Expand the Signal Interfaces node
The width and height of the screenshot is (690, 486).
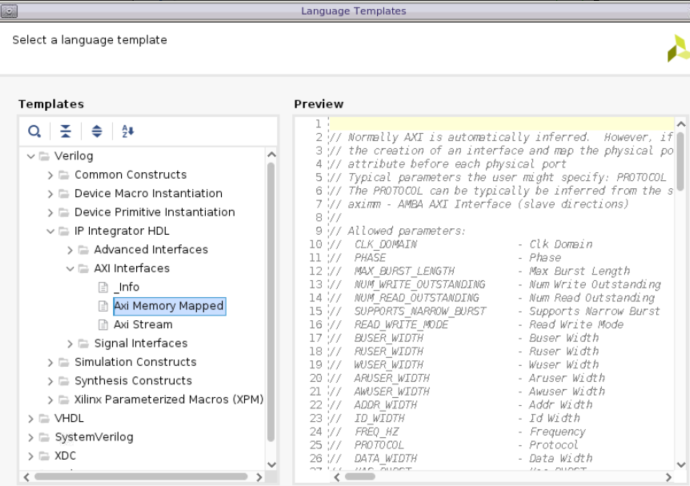[x=70, y=343]
